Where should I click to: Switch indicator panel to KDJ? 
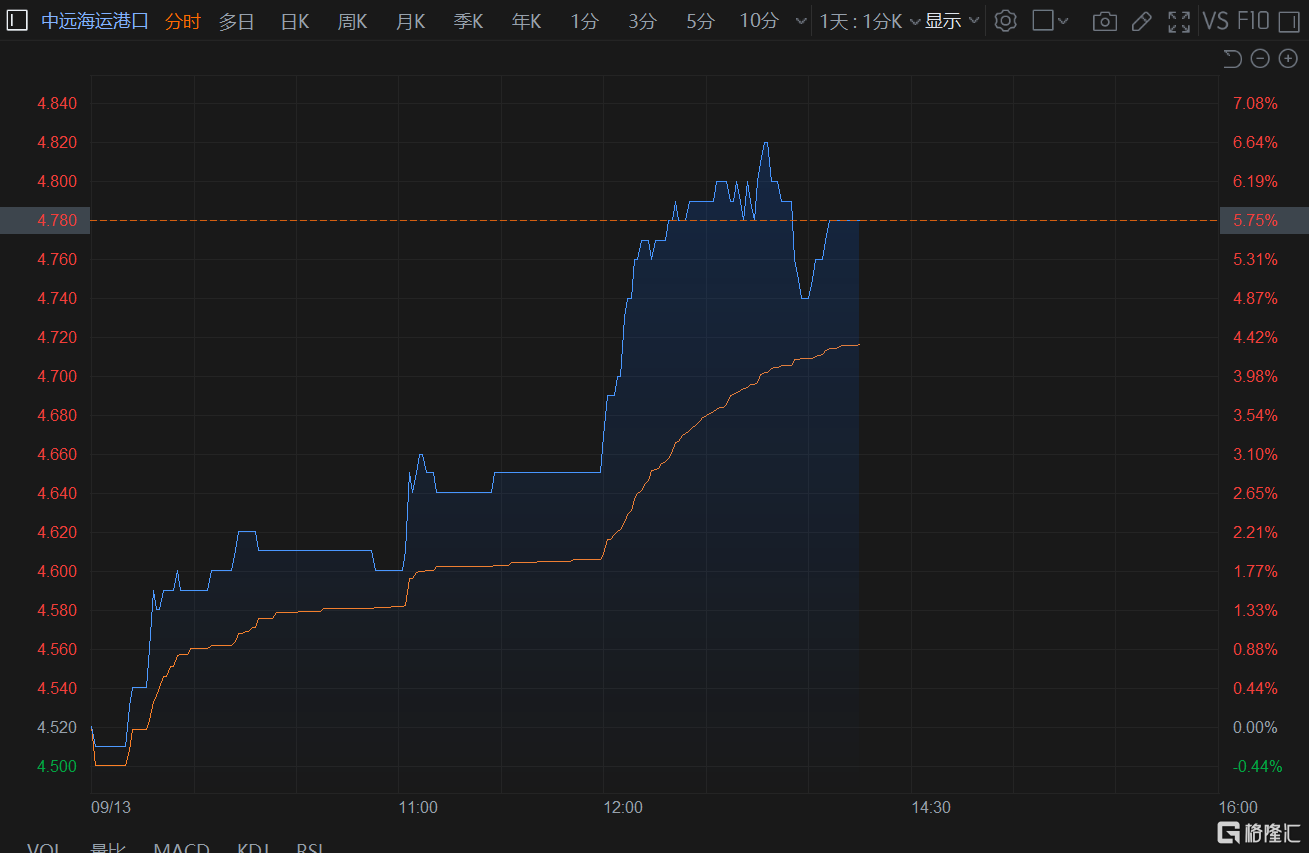pos(253,848)
